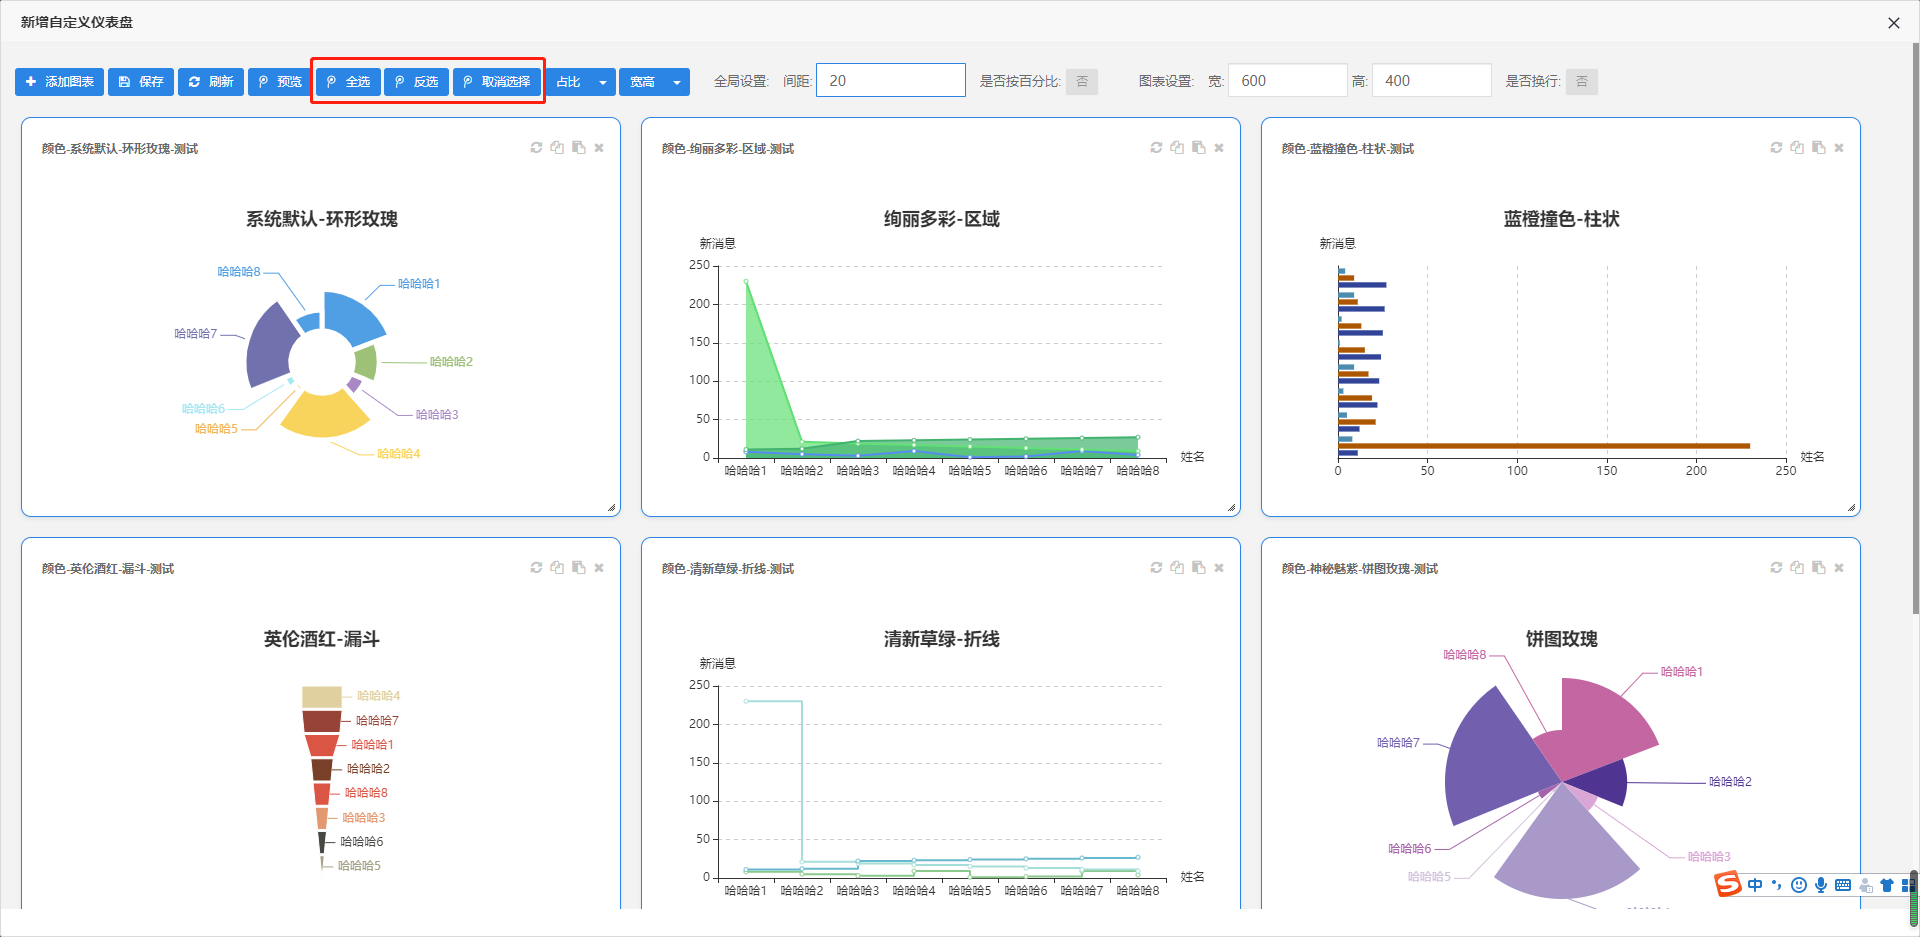Click 添加图表 to add chart
Screen dimensions: 1920x937
[59, 82]
